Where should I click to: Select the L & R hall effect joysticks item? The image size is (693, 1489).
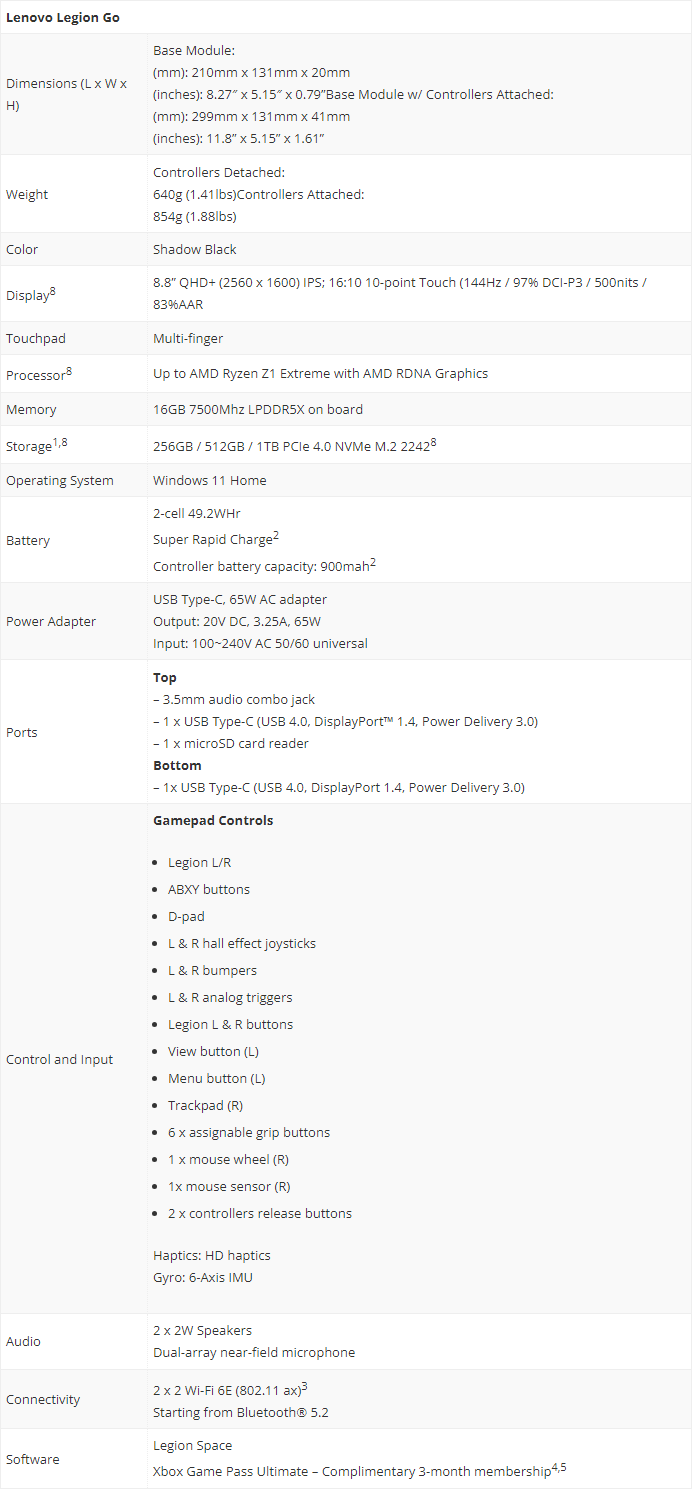pos(242,943)
